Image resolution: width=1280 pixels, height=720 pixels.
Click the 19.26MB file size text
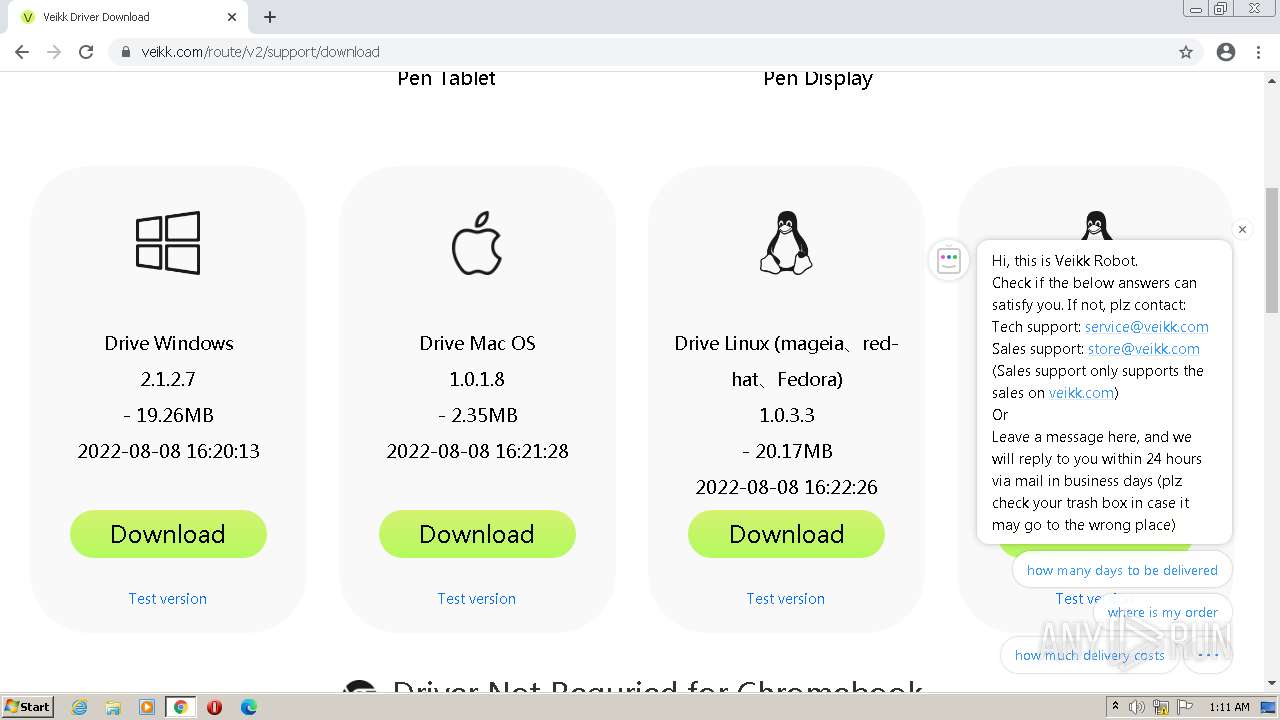click(168, 415)
